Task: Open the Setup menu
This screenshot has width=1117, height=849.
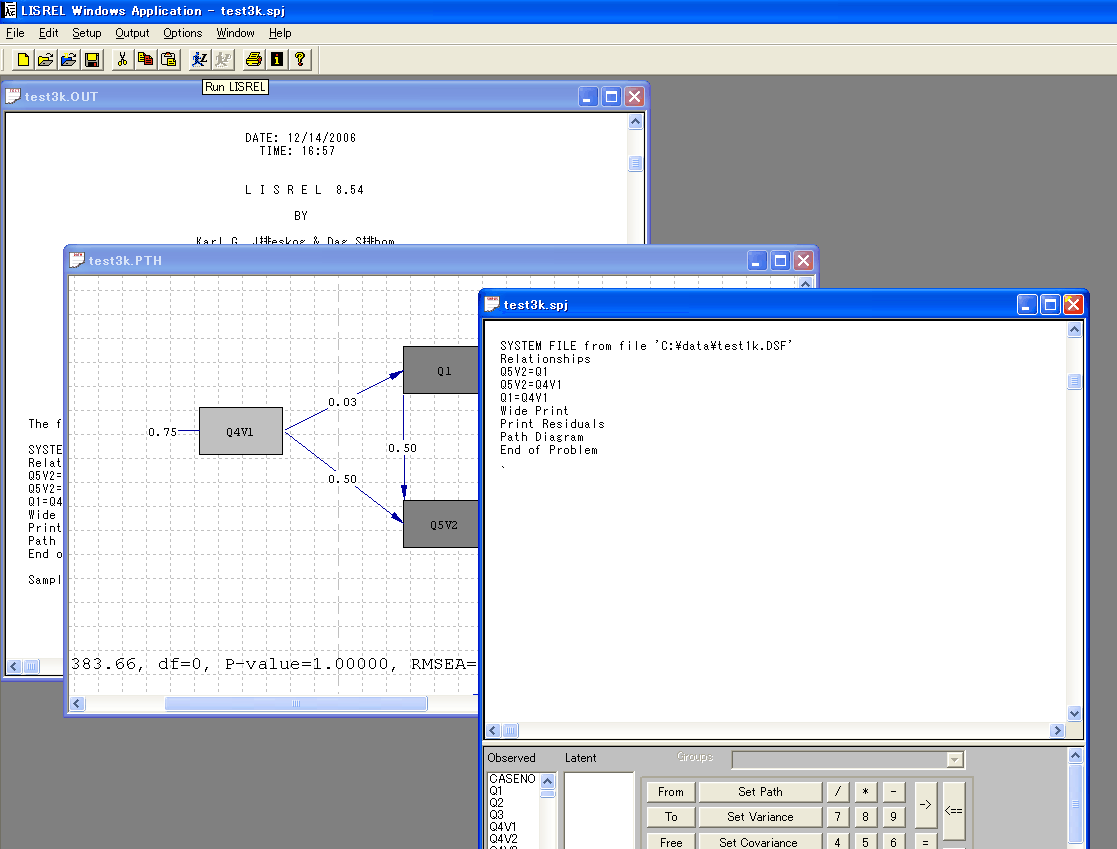Action: [x=87, y=33]
